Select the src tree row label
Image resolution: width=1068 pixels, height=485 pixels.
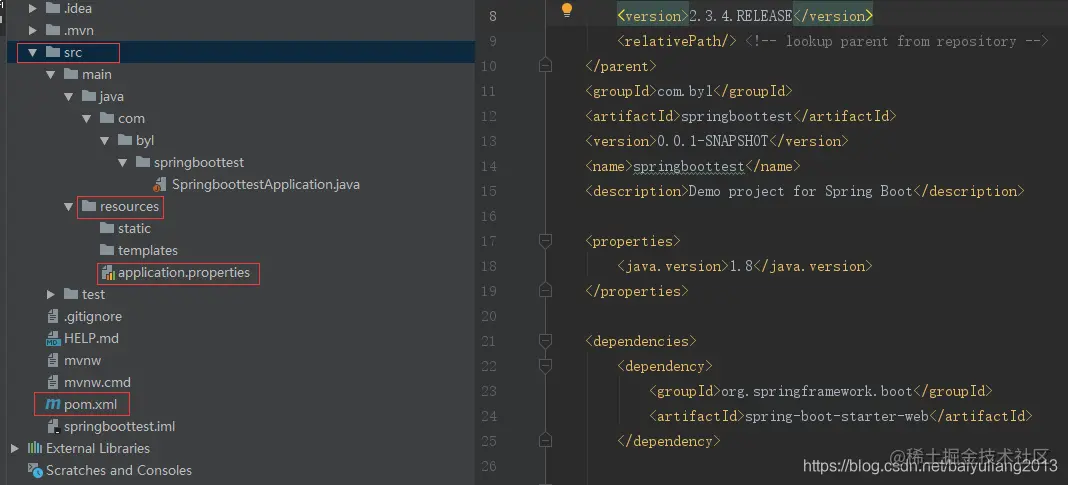[73, 52]
